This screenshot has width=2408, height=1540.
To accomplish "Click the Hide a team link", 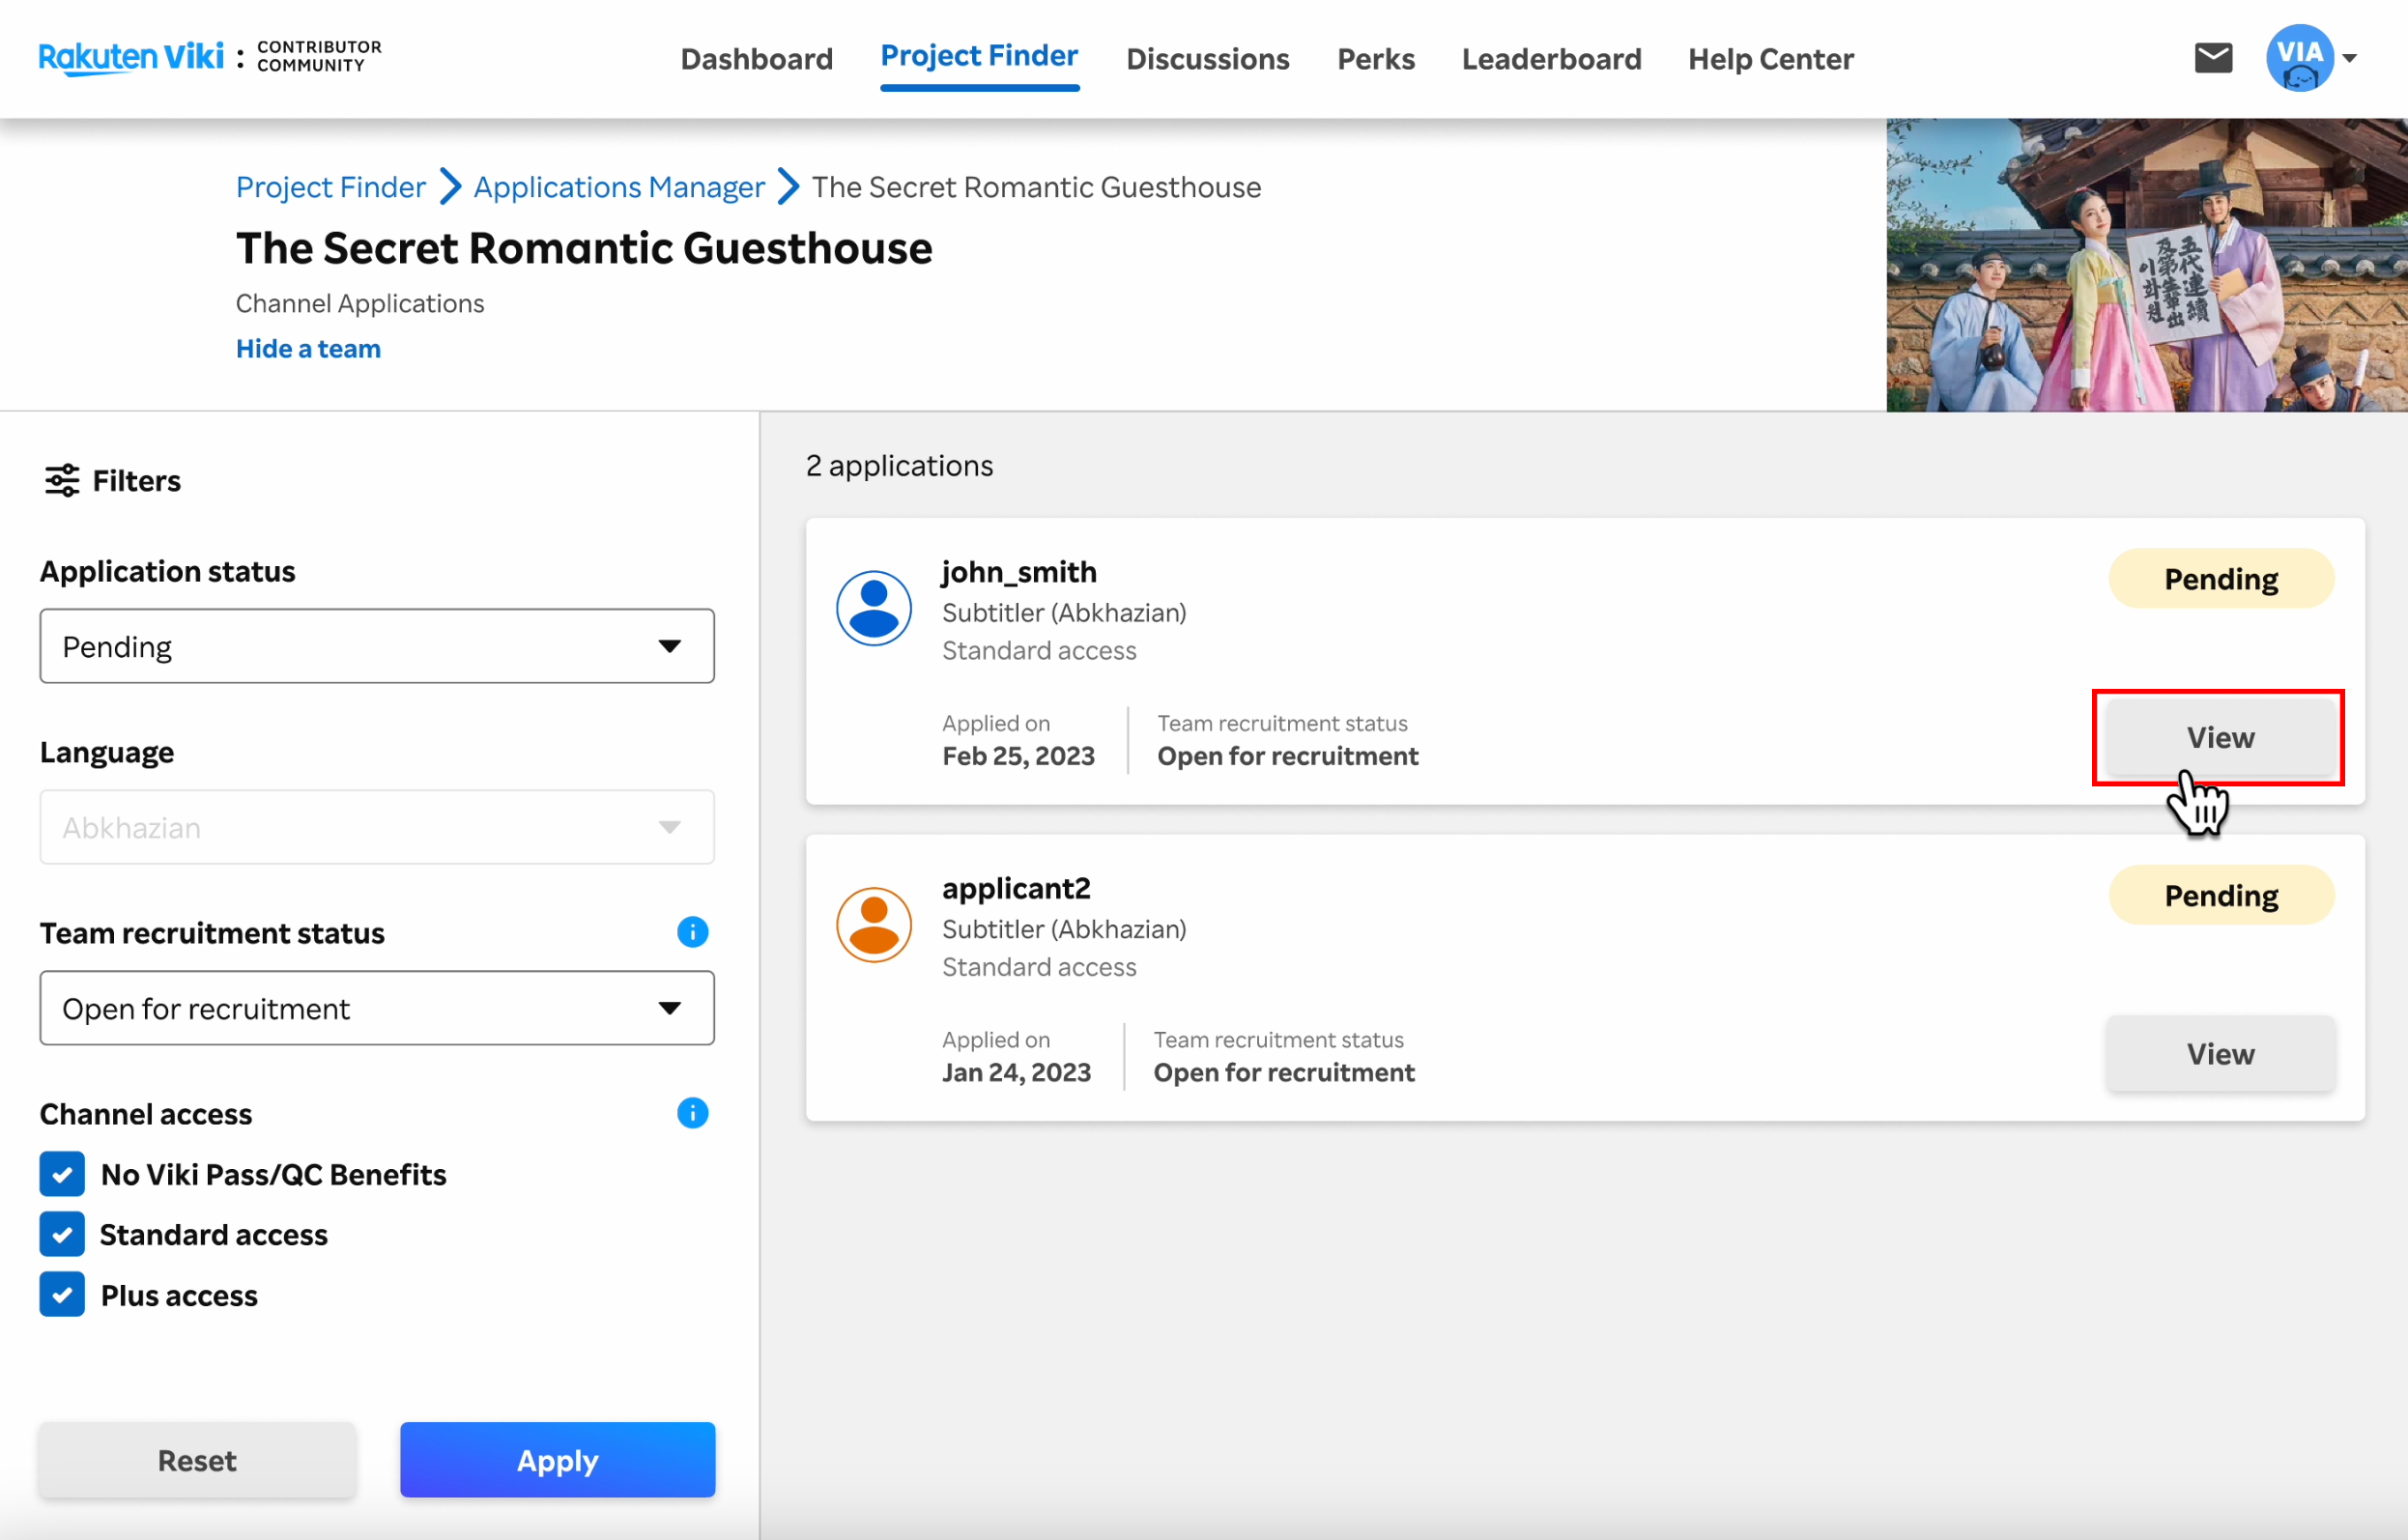I will pyautogui.click(x=308, y=348).
